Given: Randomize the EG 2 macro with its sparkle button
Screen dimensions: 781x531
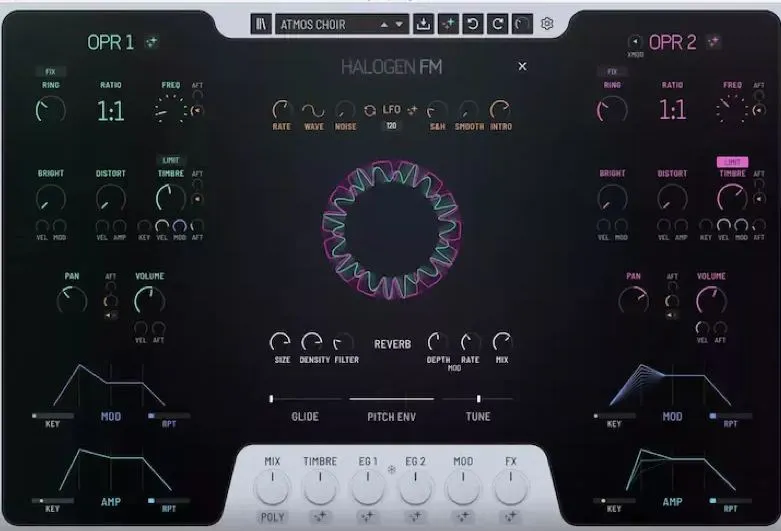Looking at the screenshot, I should click(415, 517).
